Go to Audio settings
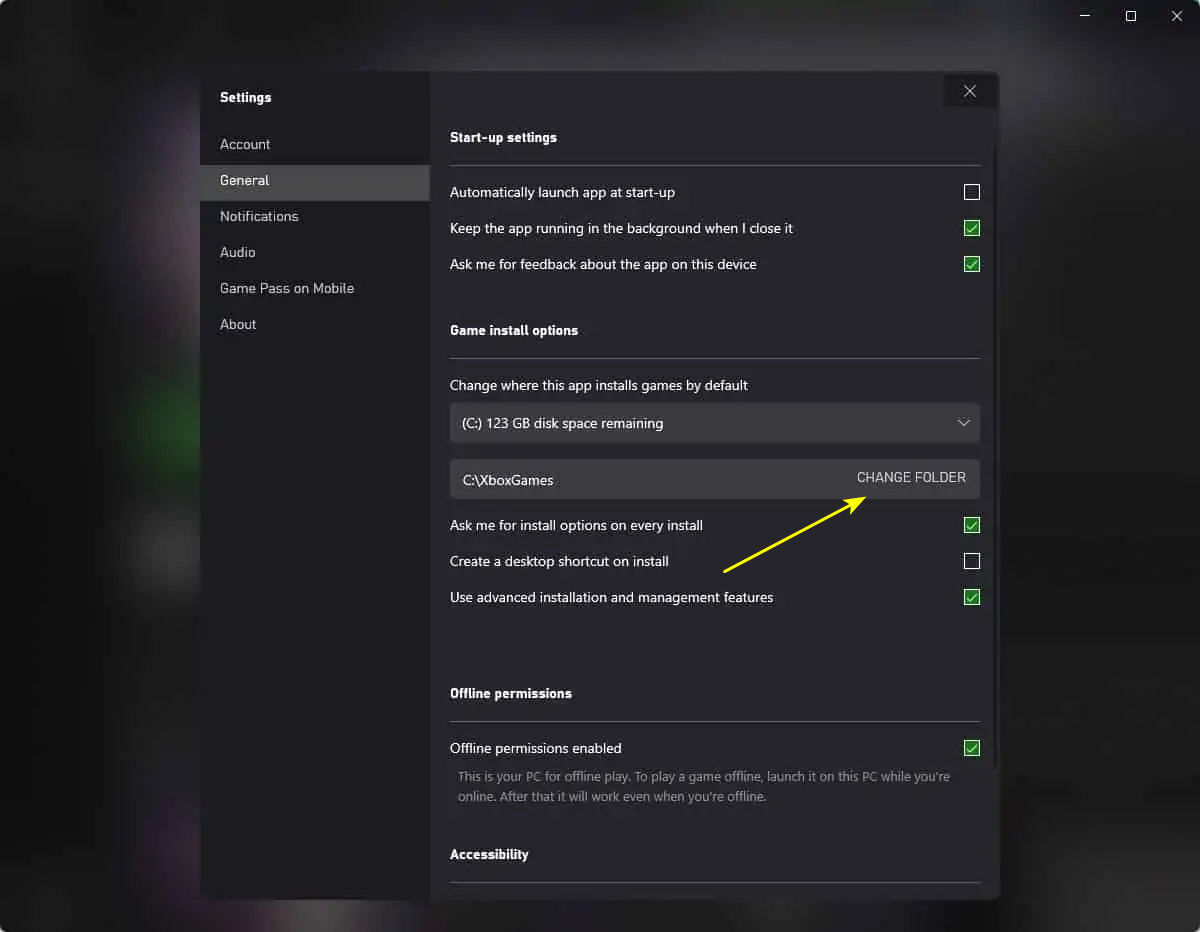The height and width of the screenshot is (932, 1200). point(238,252)
